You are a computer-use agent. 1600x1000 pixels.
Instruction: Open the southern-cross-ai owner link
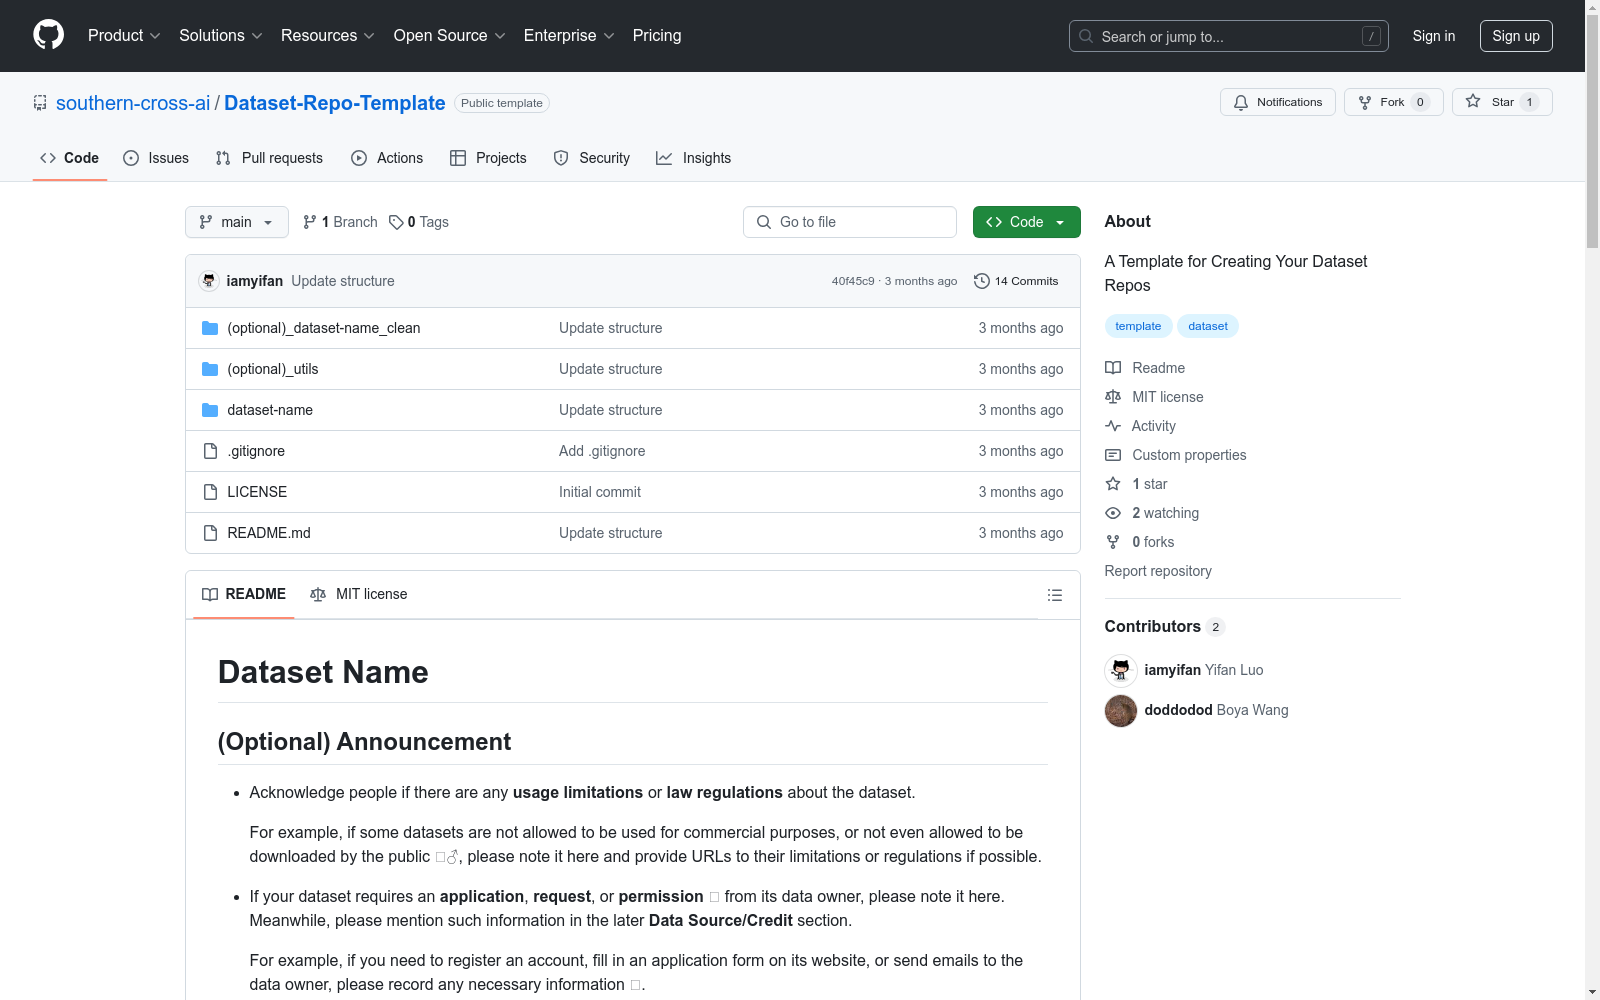(133, 103)
